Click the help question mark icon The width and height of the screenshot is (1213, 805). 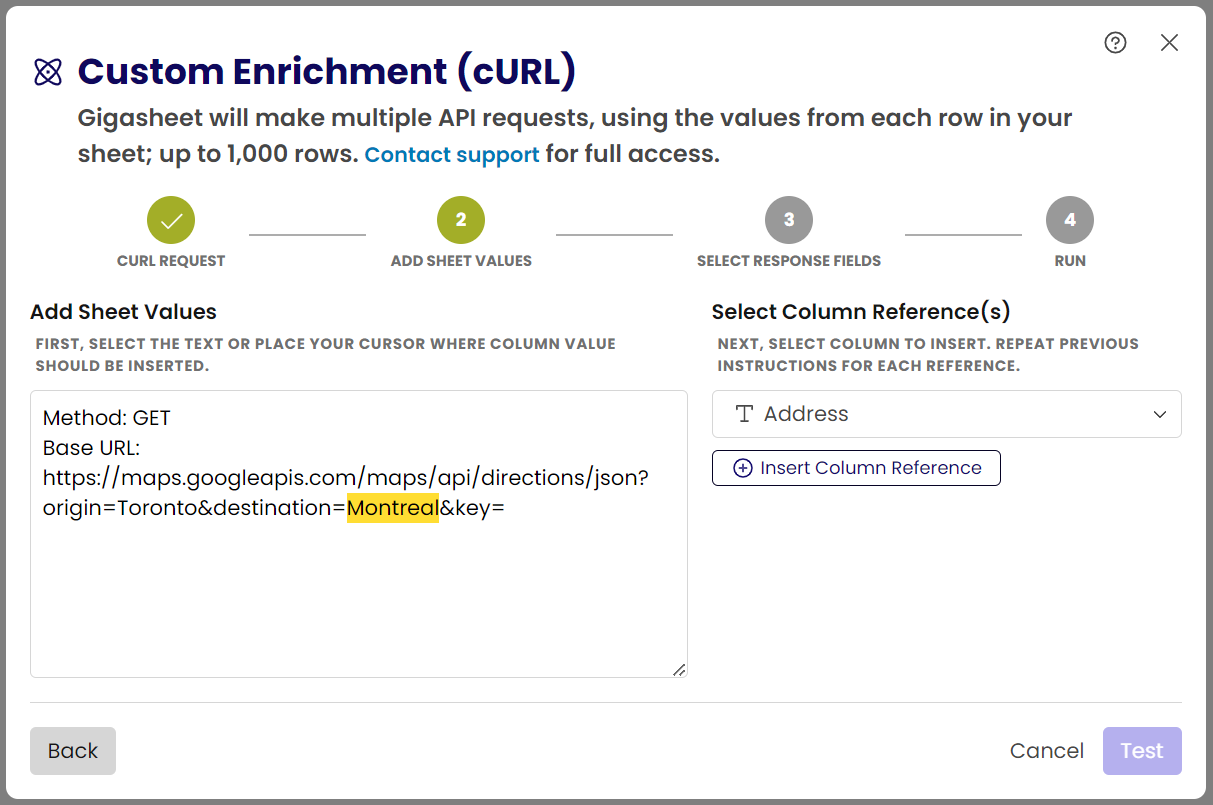point(1115,42)
